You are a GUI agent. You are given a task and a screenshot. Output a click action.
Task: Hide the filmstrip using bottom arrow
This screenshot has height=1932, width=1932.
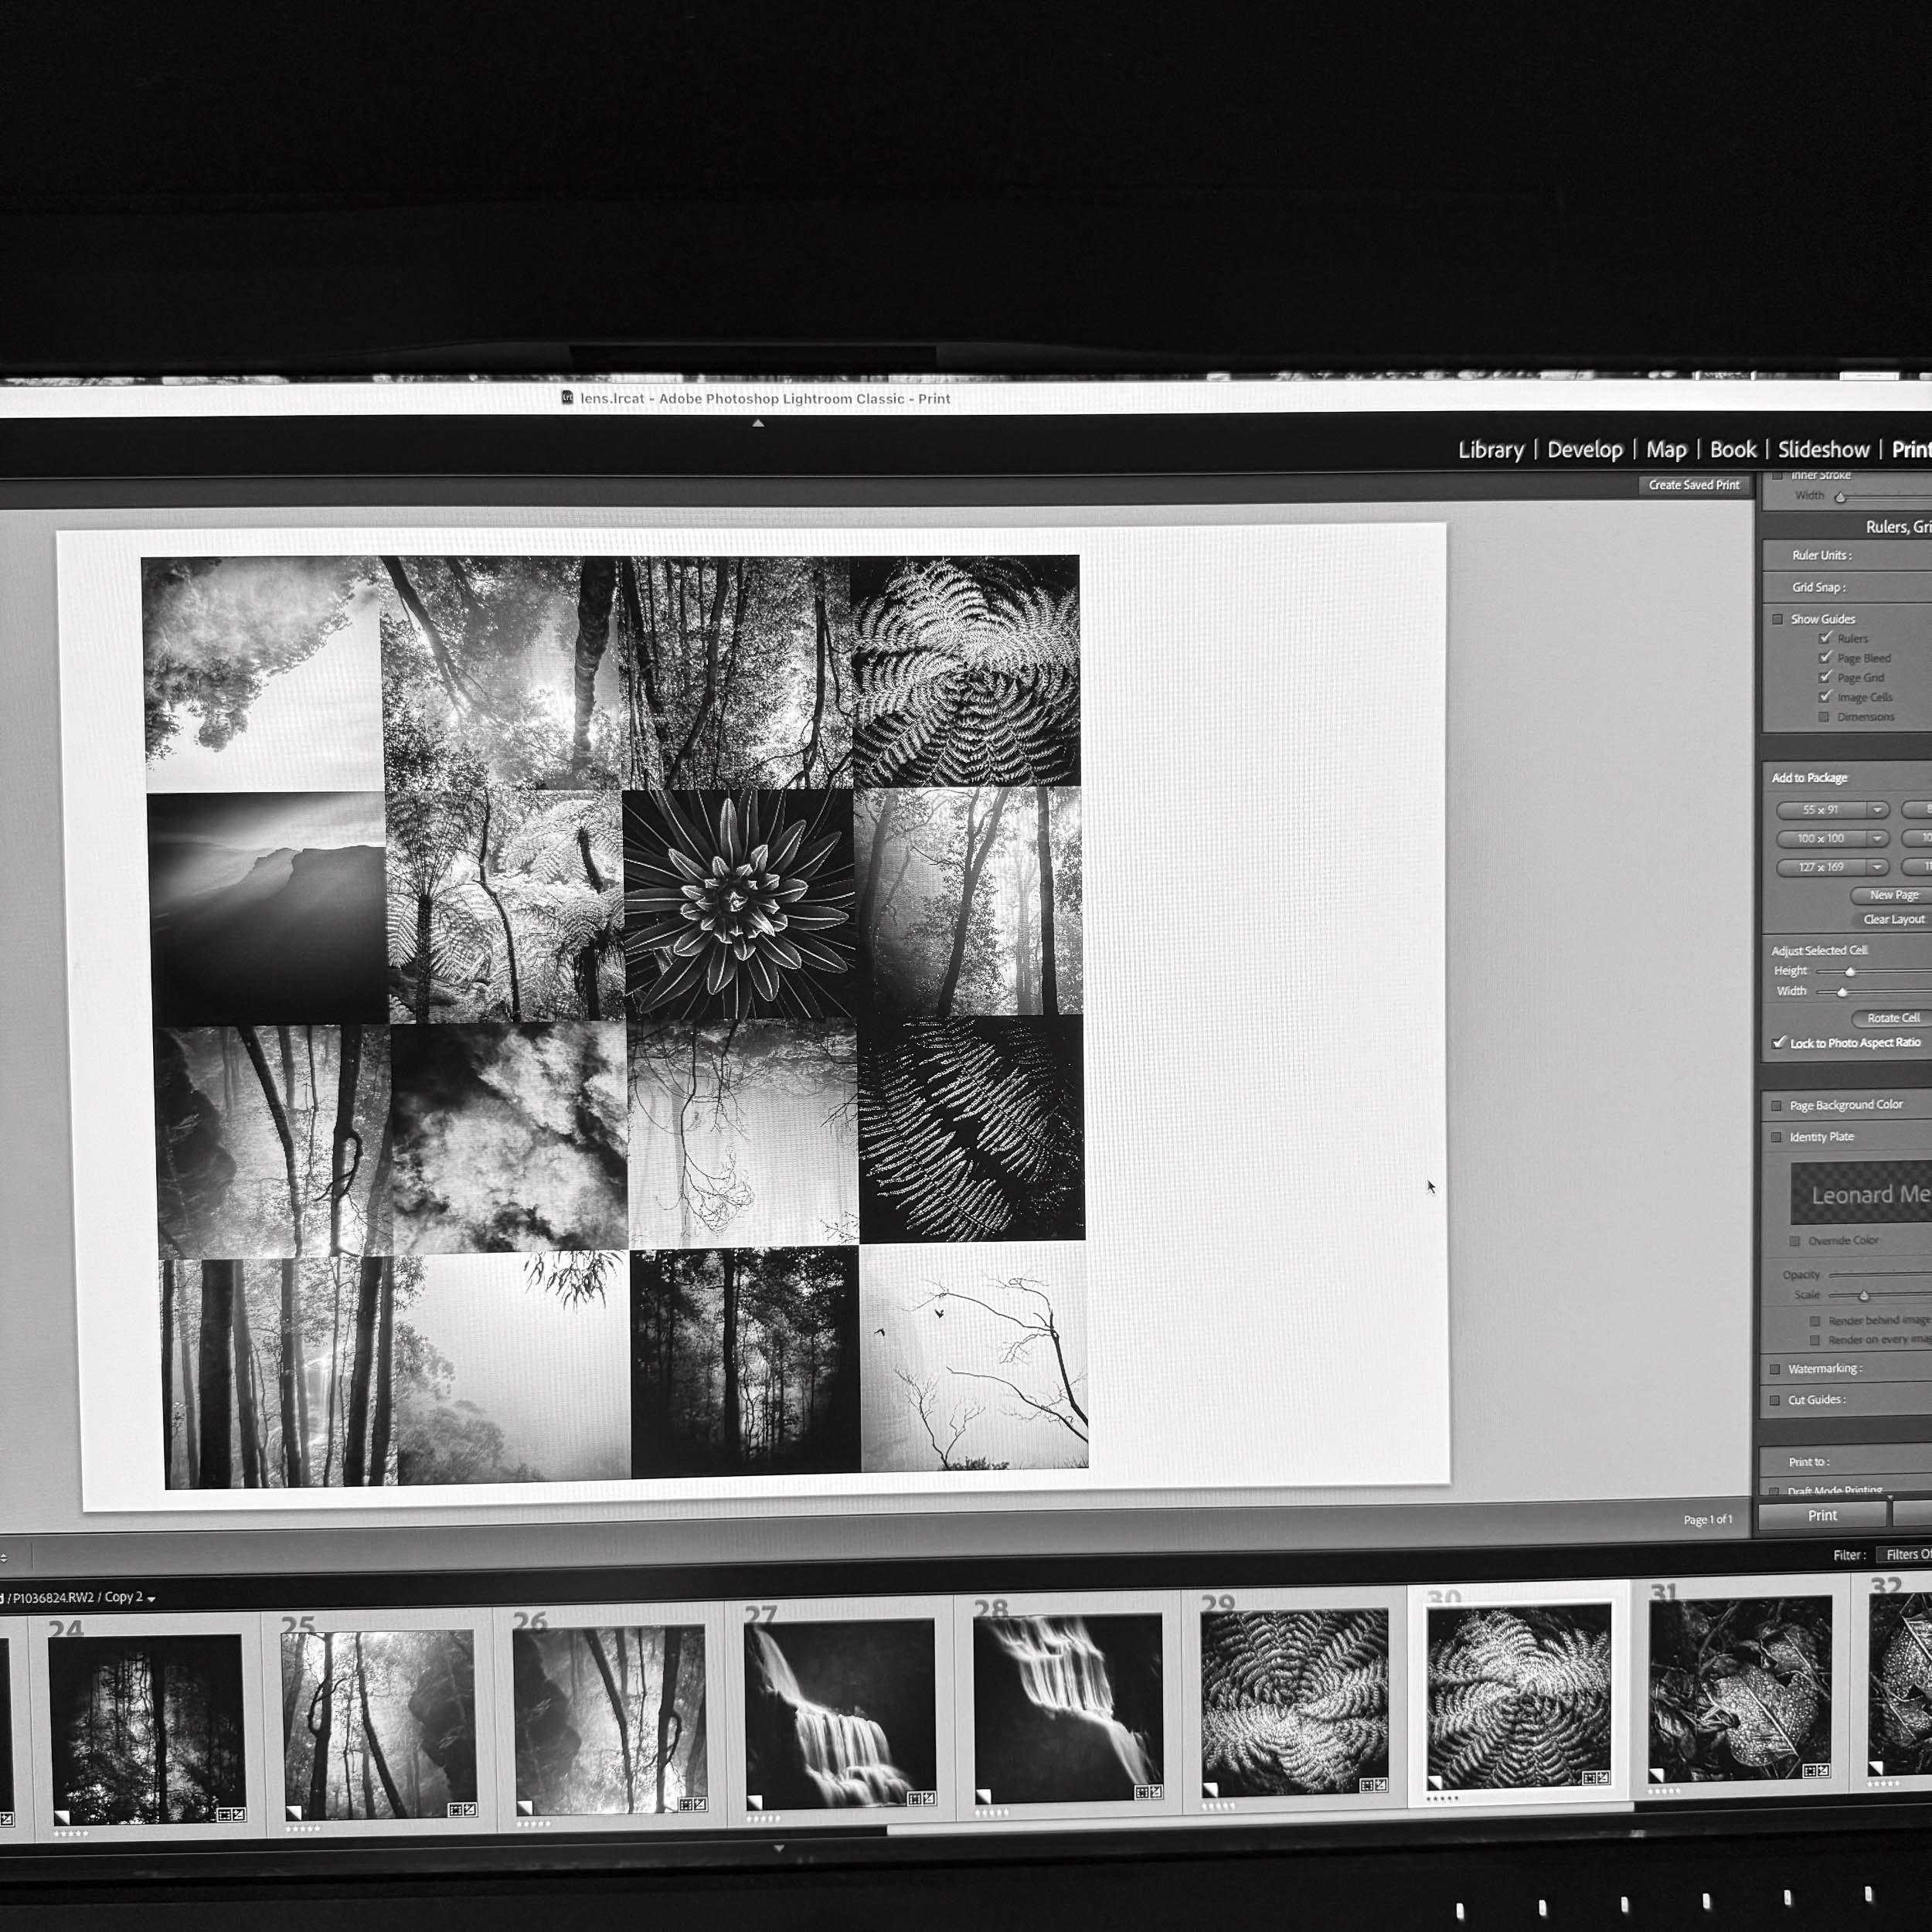point(779,1849)
